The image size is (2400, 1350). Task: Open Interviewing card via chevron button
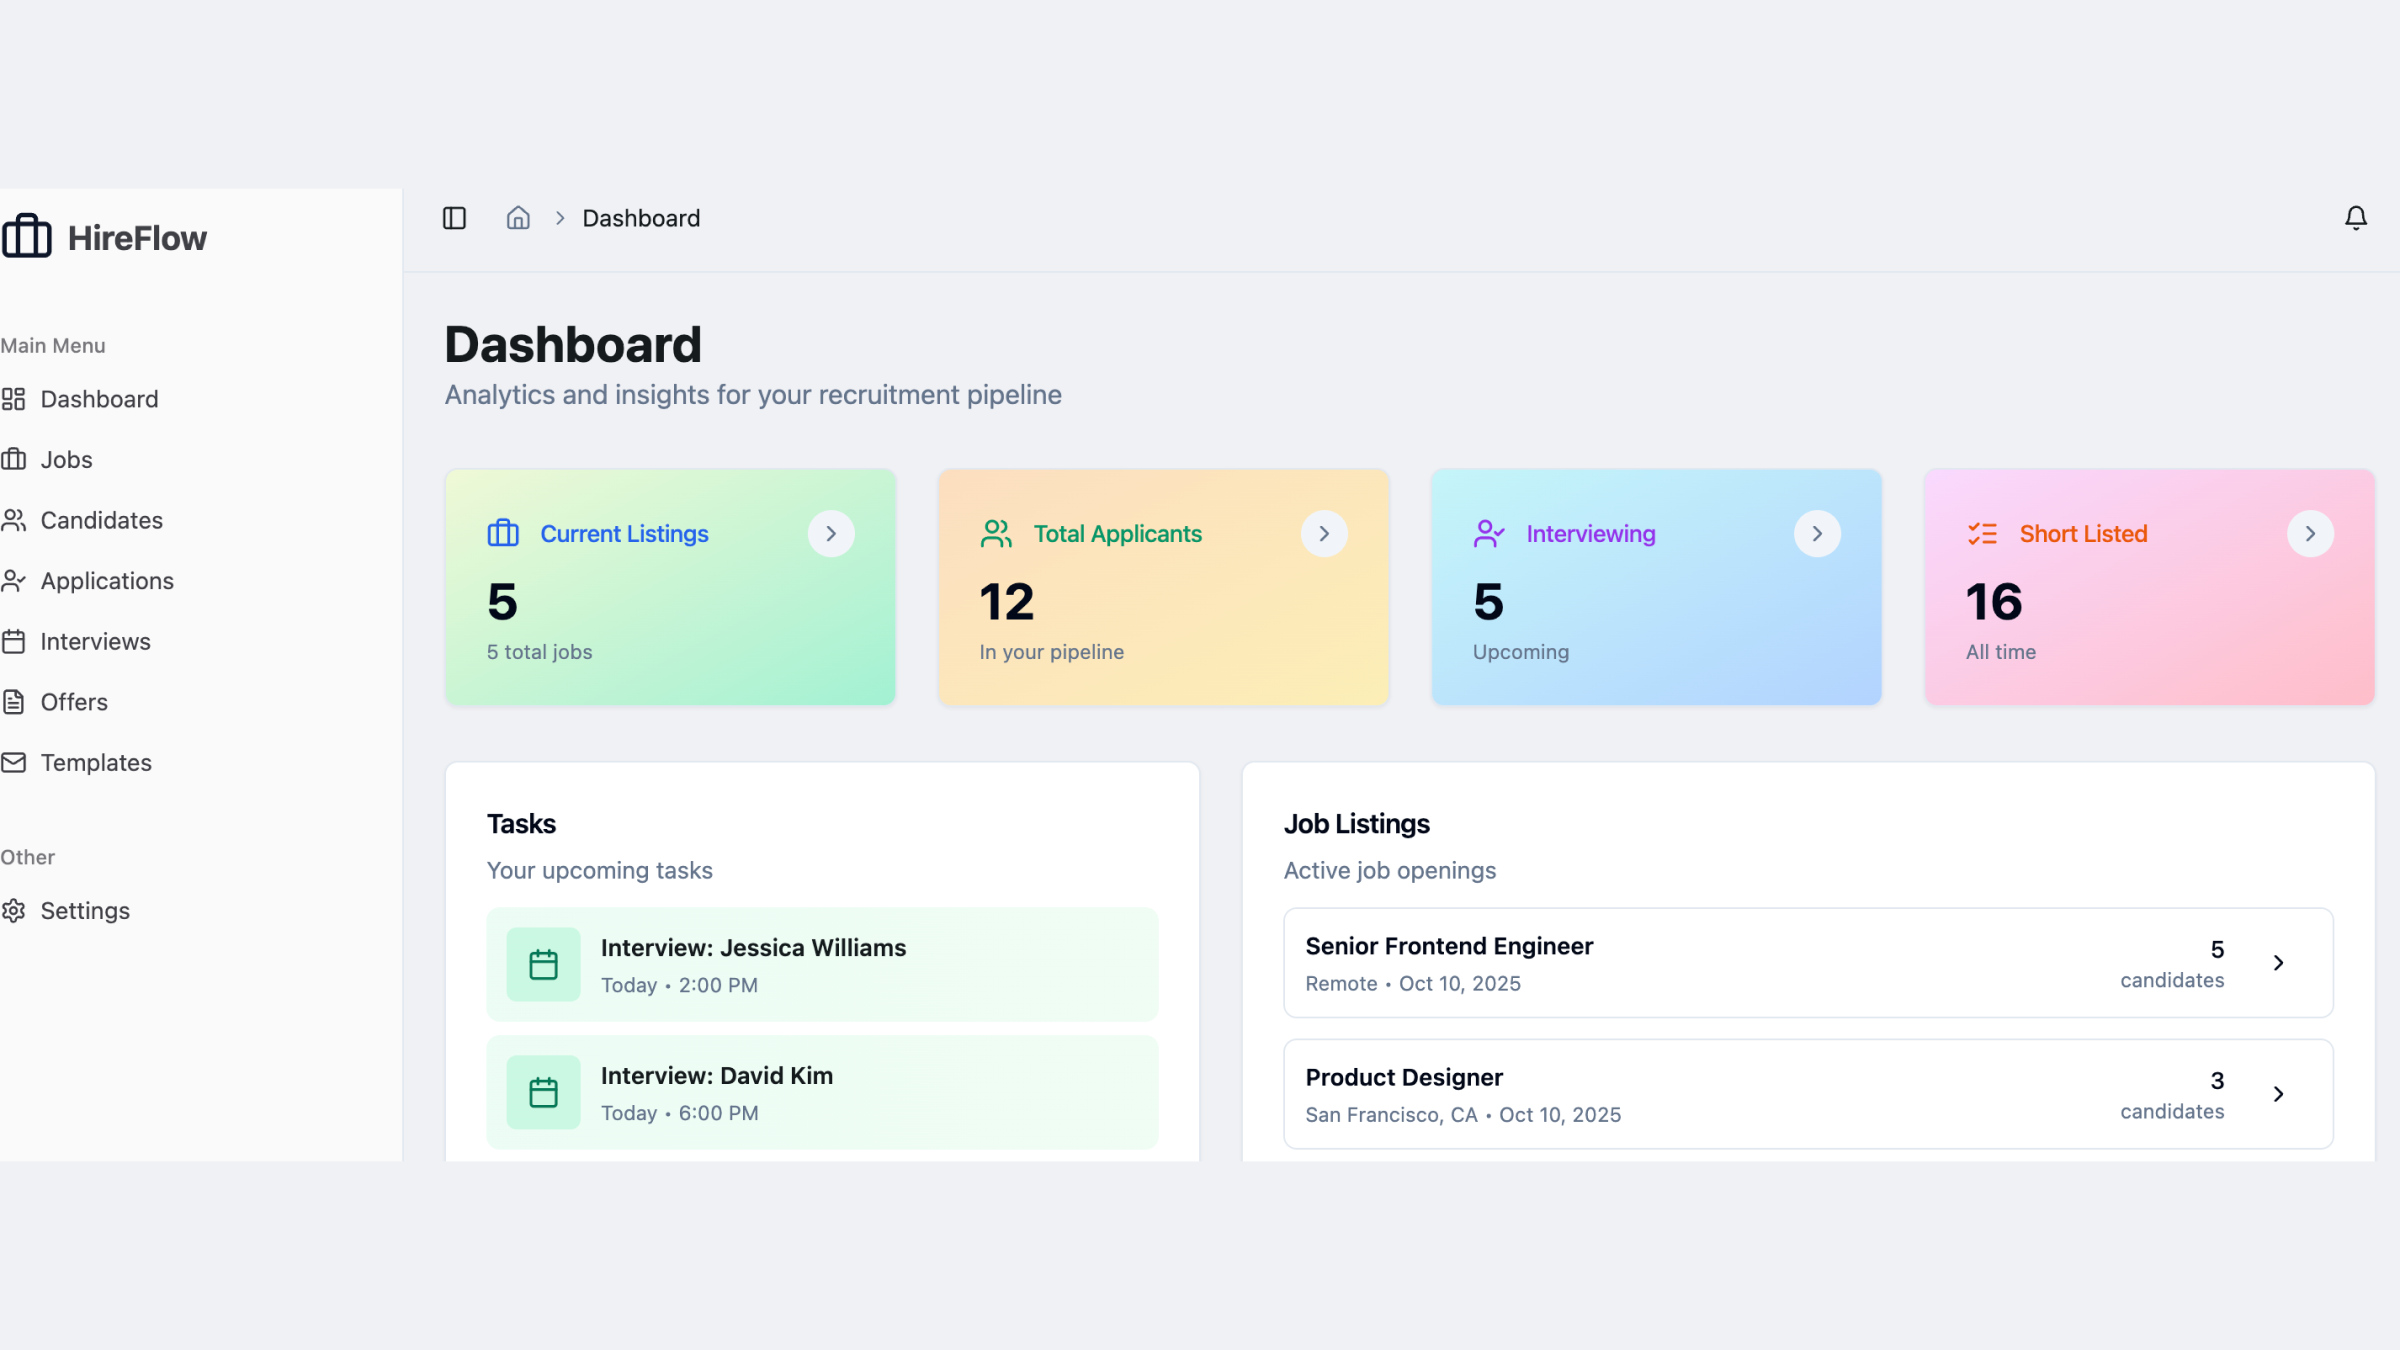1817,533
